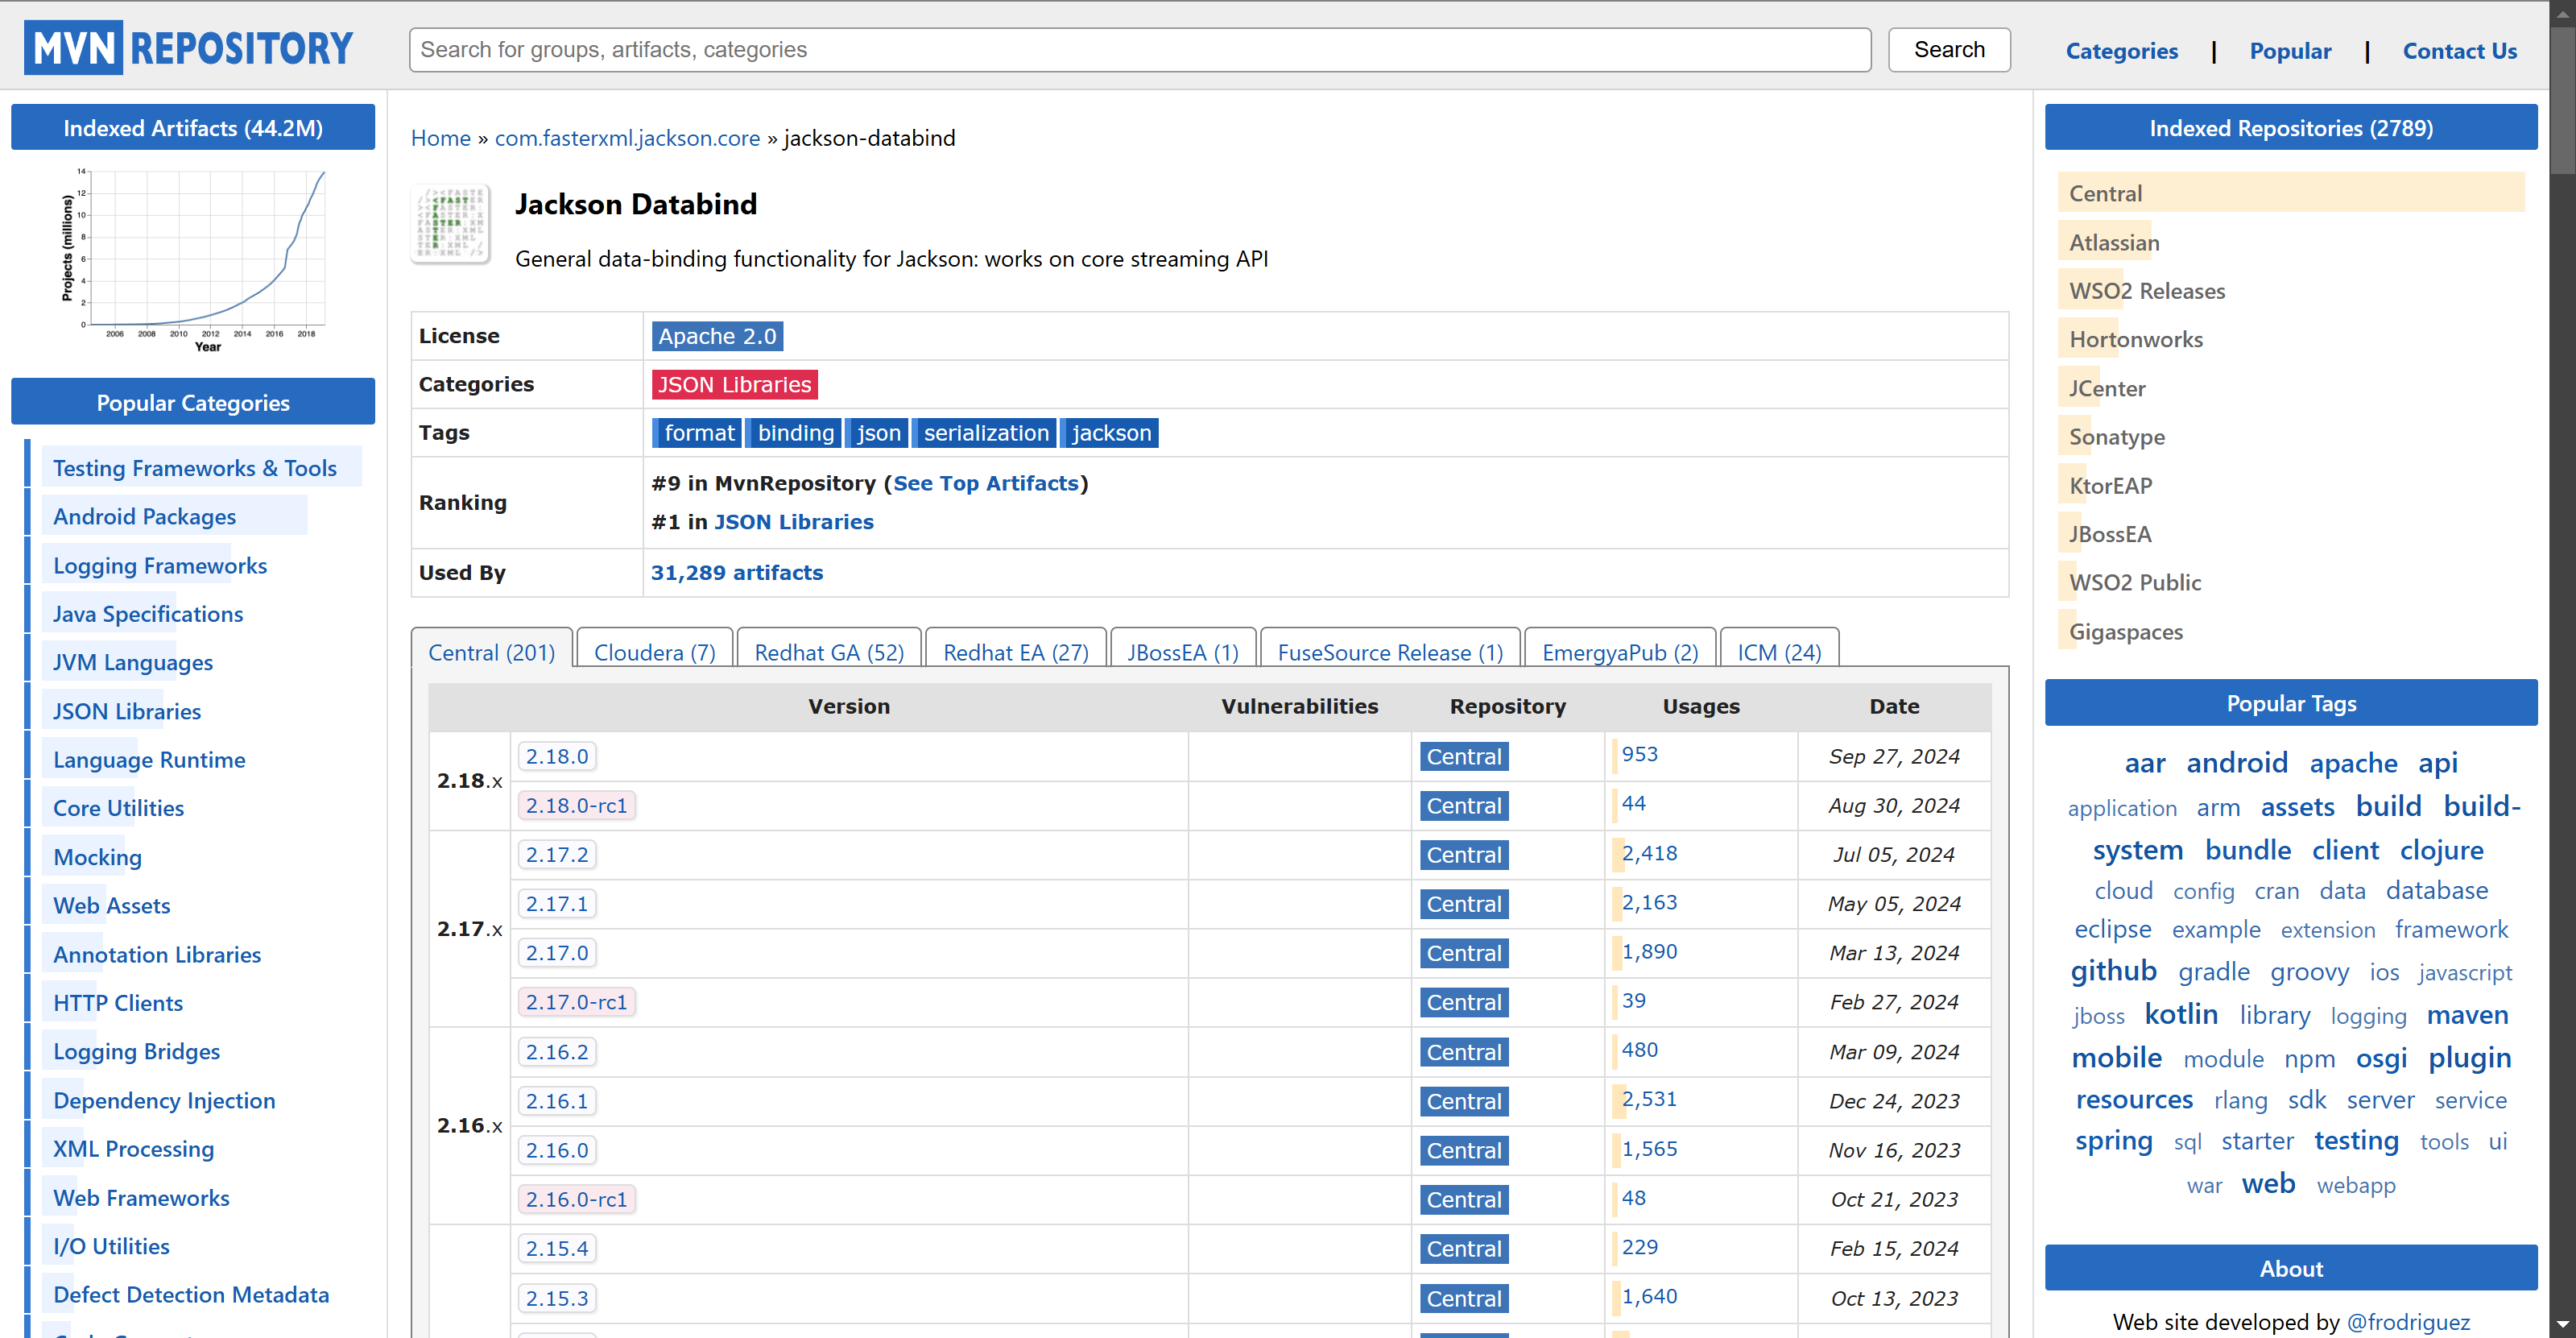Focus the artifact search input field
Image resolution: width=2576 pixels, height=1338 pixels.
click(x=1138, y=50)
